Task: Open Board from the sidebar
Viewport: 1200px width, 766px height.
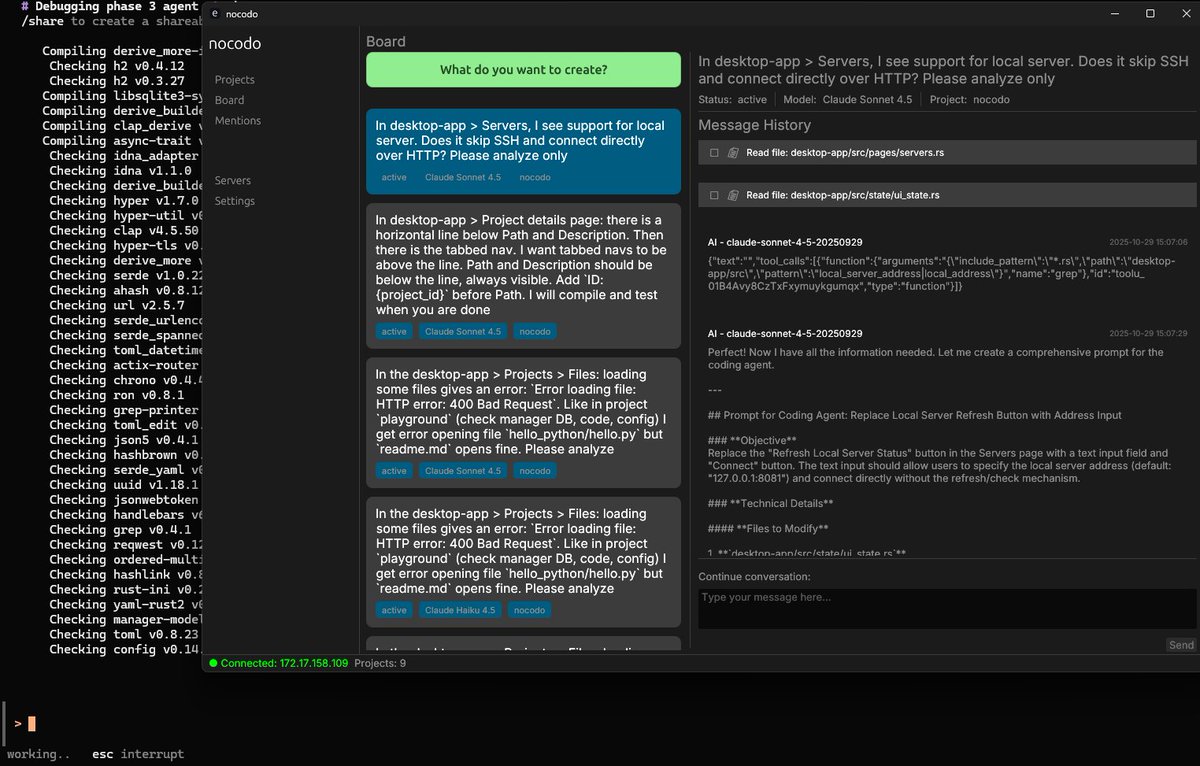Action: [x=230, y=100]
